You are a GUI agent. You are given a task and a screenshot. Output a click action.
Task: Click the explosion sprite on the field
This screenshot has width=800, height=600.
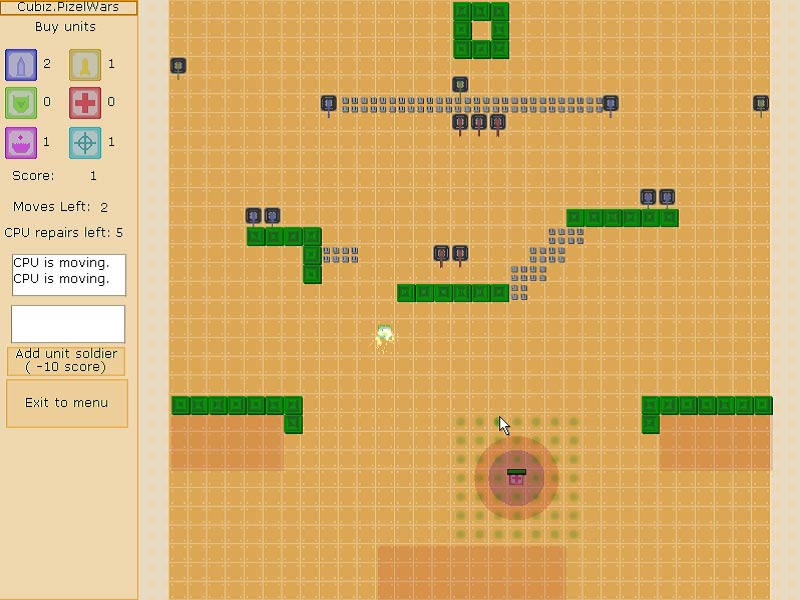[x=384, y=337]
